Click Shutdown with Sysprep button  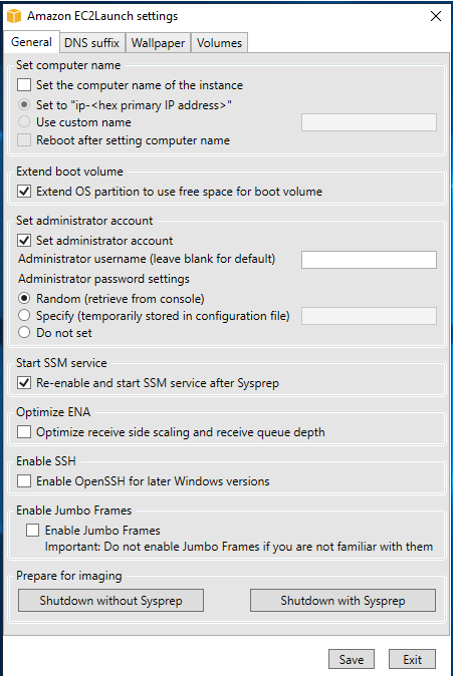click(343, 601)
